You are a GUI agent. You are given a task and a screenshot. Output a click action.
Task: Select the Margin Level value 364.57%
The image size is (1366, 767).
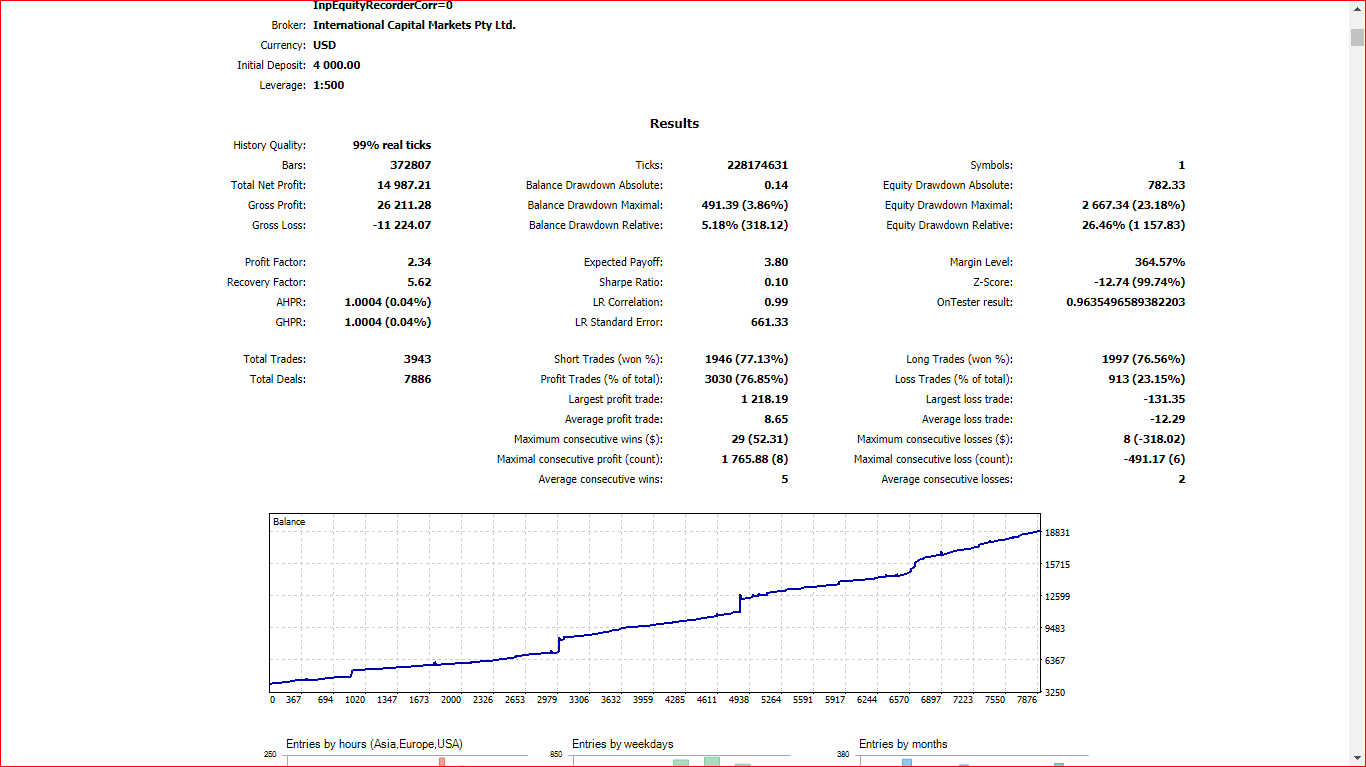(1160, 262)
